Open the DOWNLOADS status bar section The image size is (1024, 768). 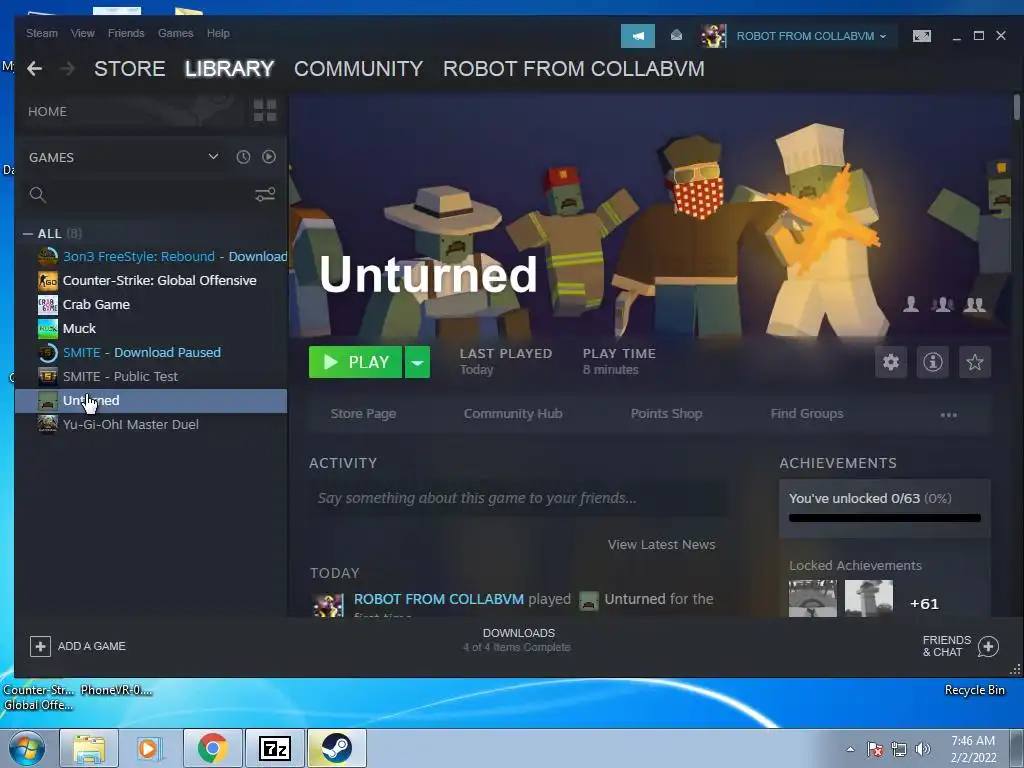click(518, 640)
